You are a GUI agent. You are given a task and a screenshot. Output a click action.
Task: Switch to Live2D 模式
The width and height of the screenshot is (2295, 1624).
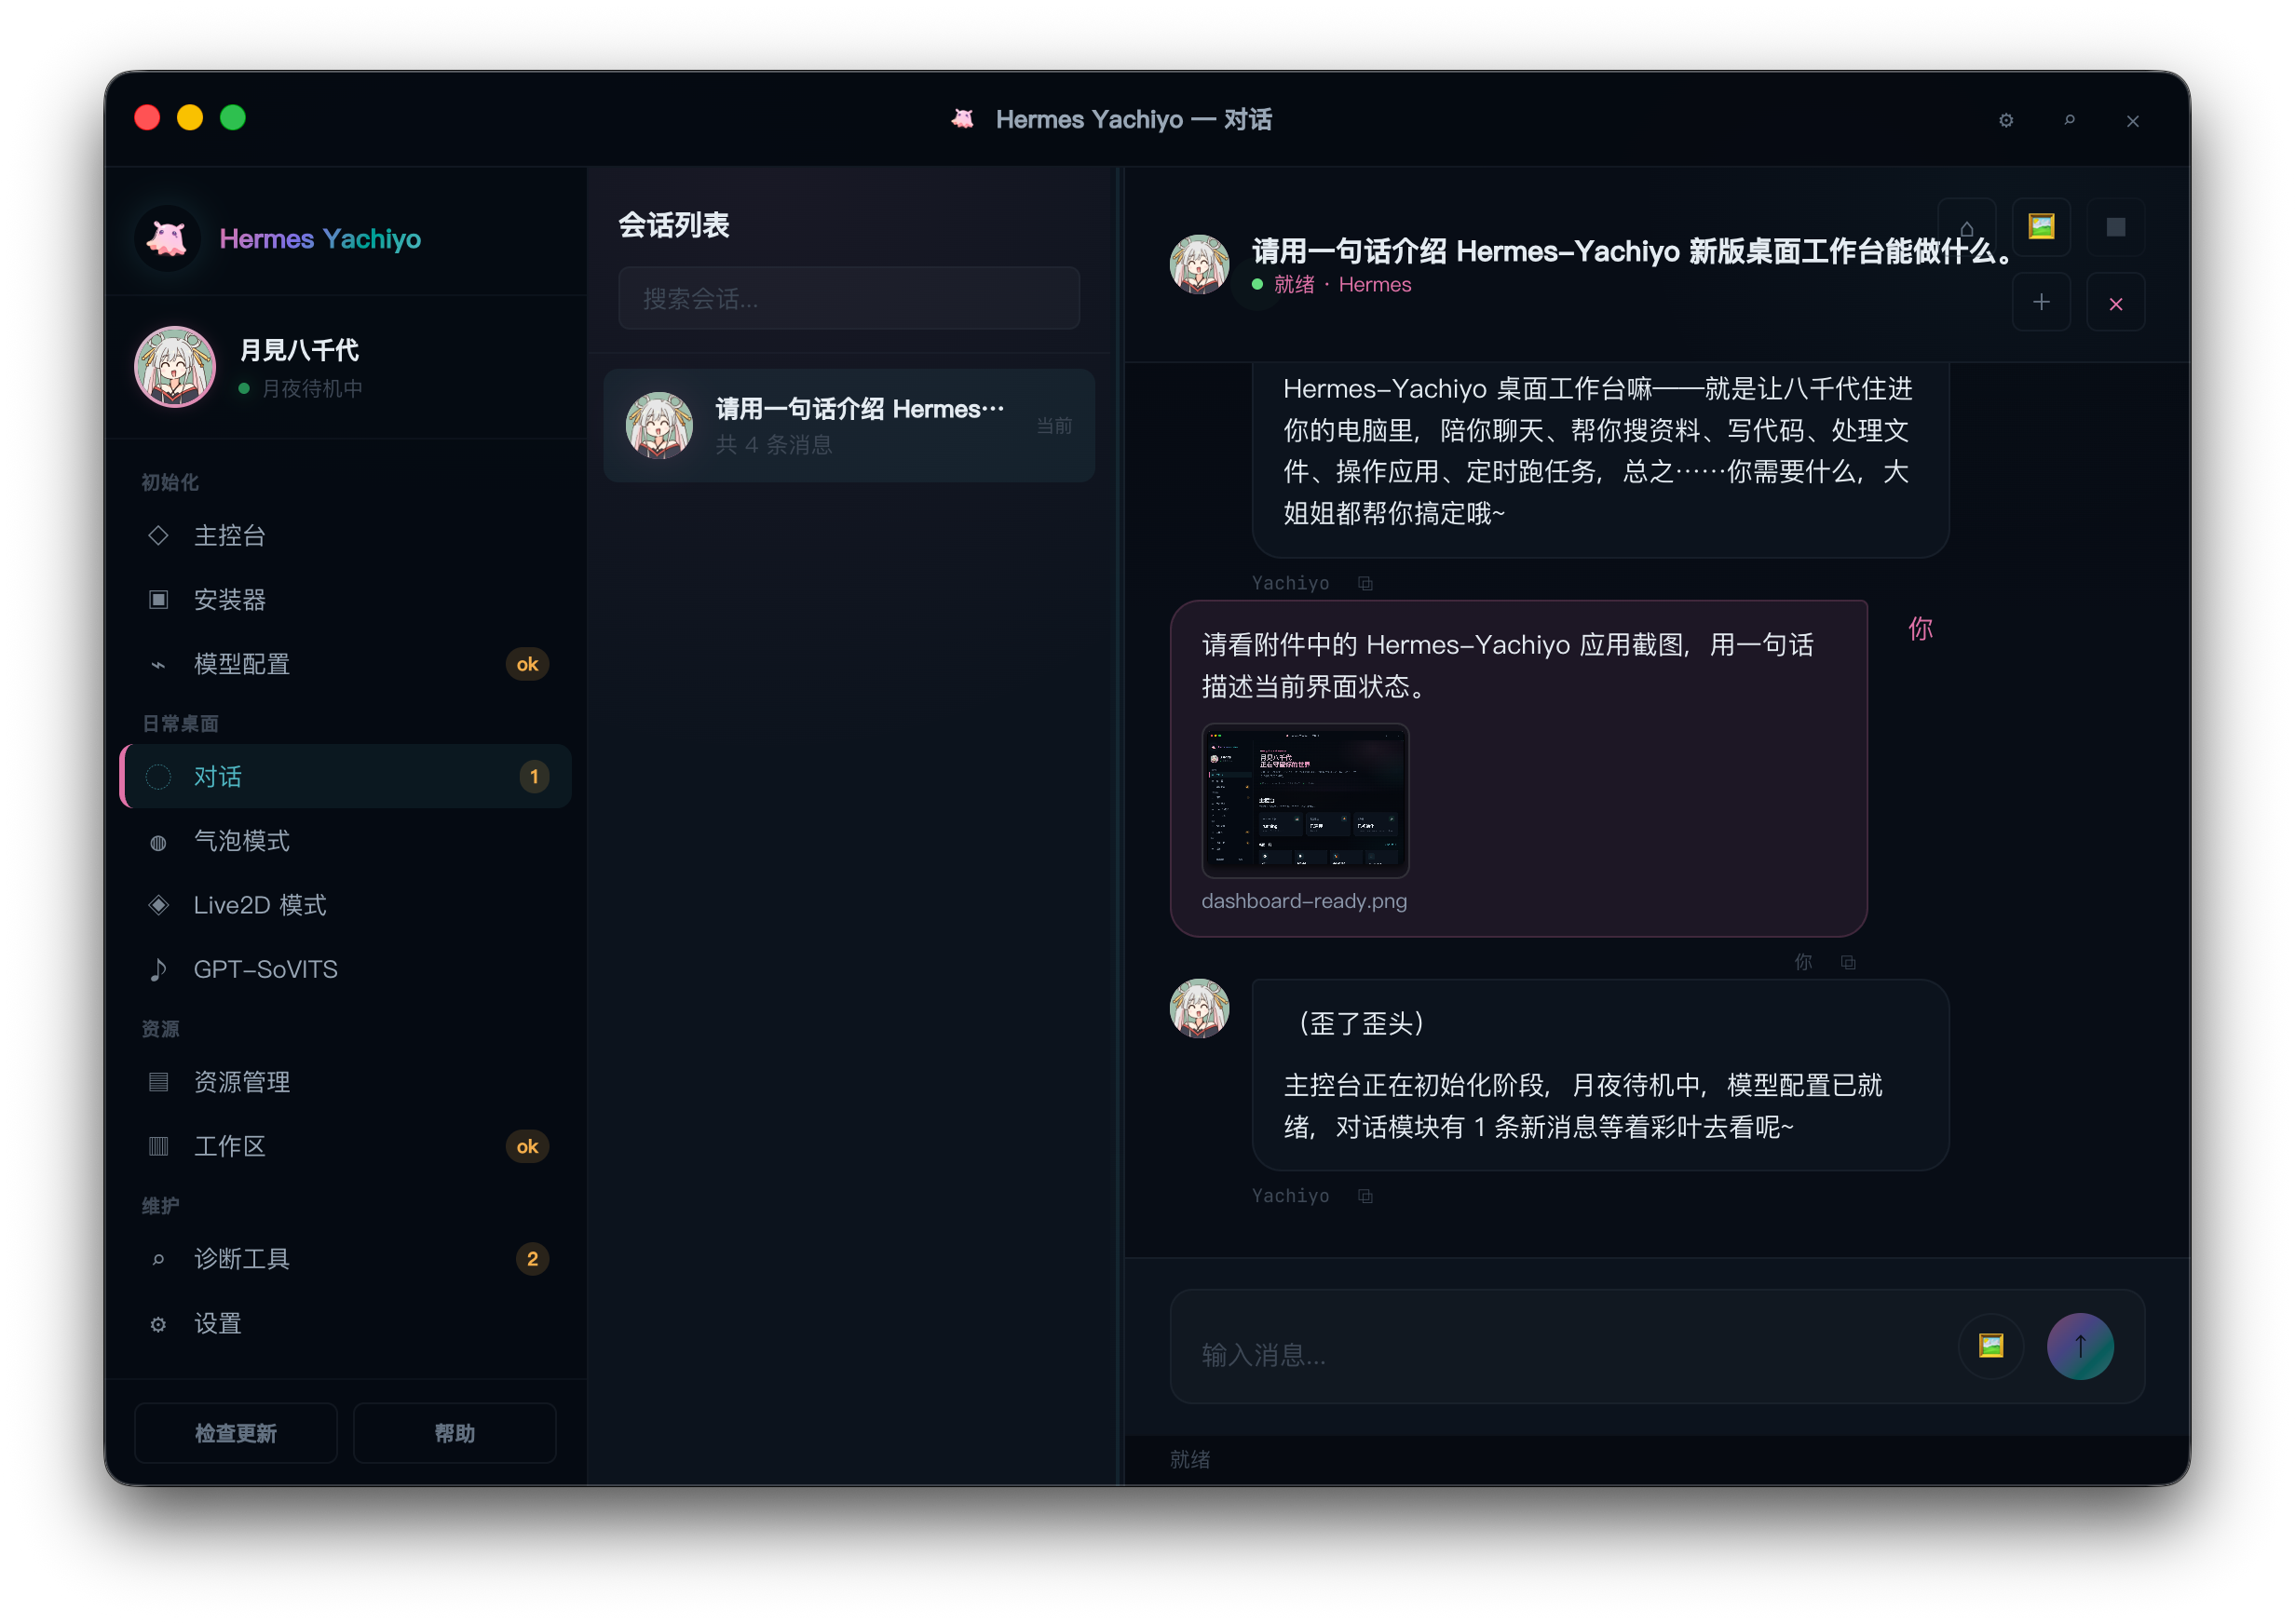(x=345, y=905)
